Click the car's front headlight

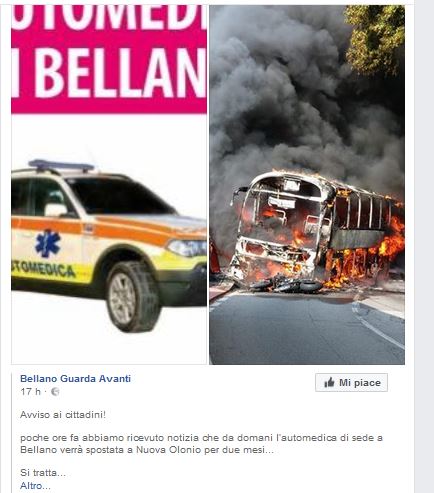(187, 248)
